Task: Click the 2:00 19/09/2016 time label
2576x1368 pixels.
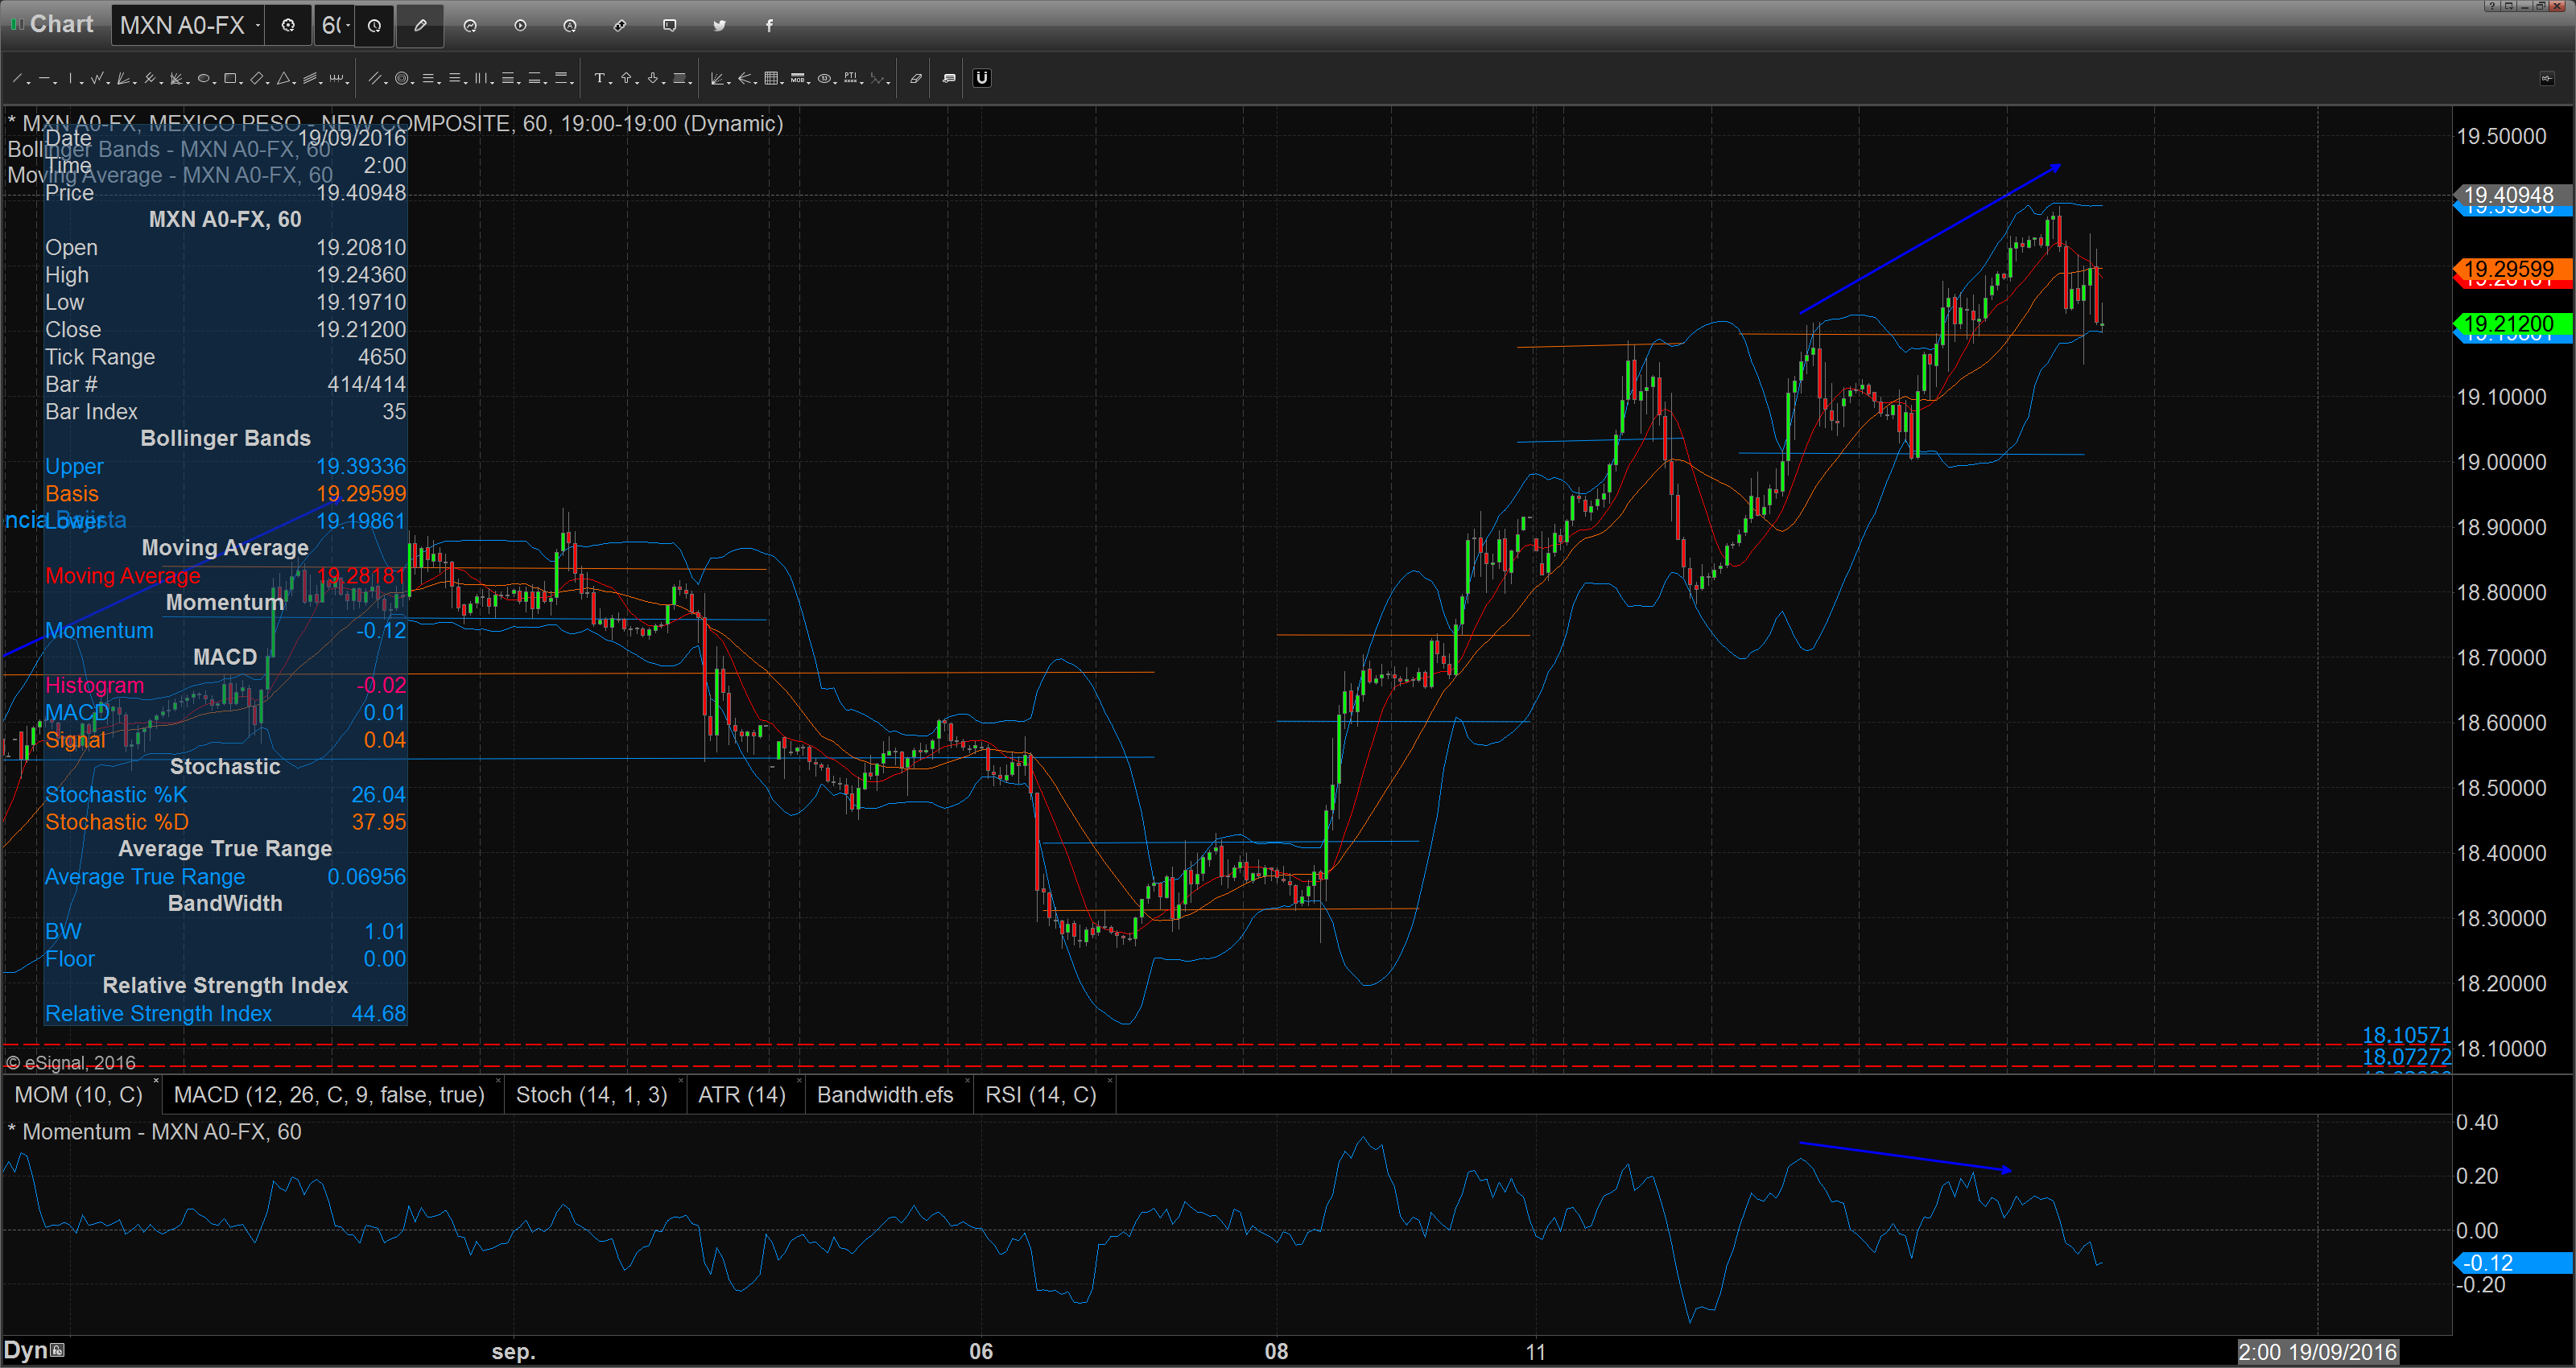Action: tap(2317, 1352)
